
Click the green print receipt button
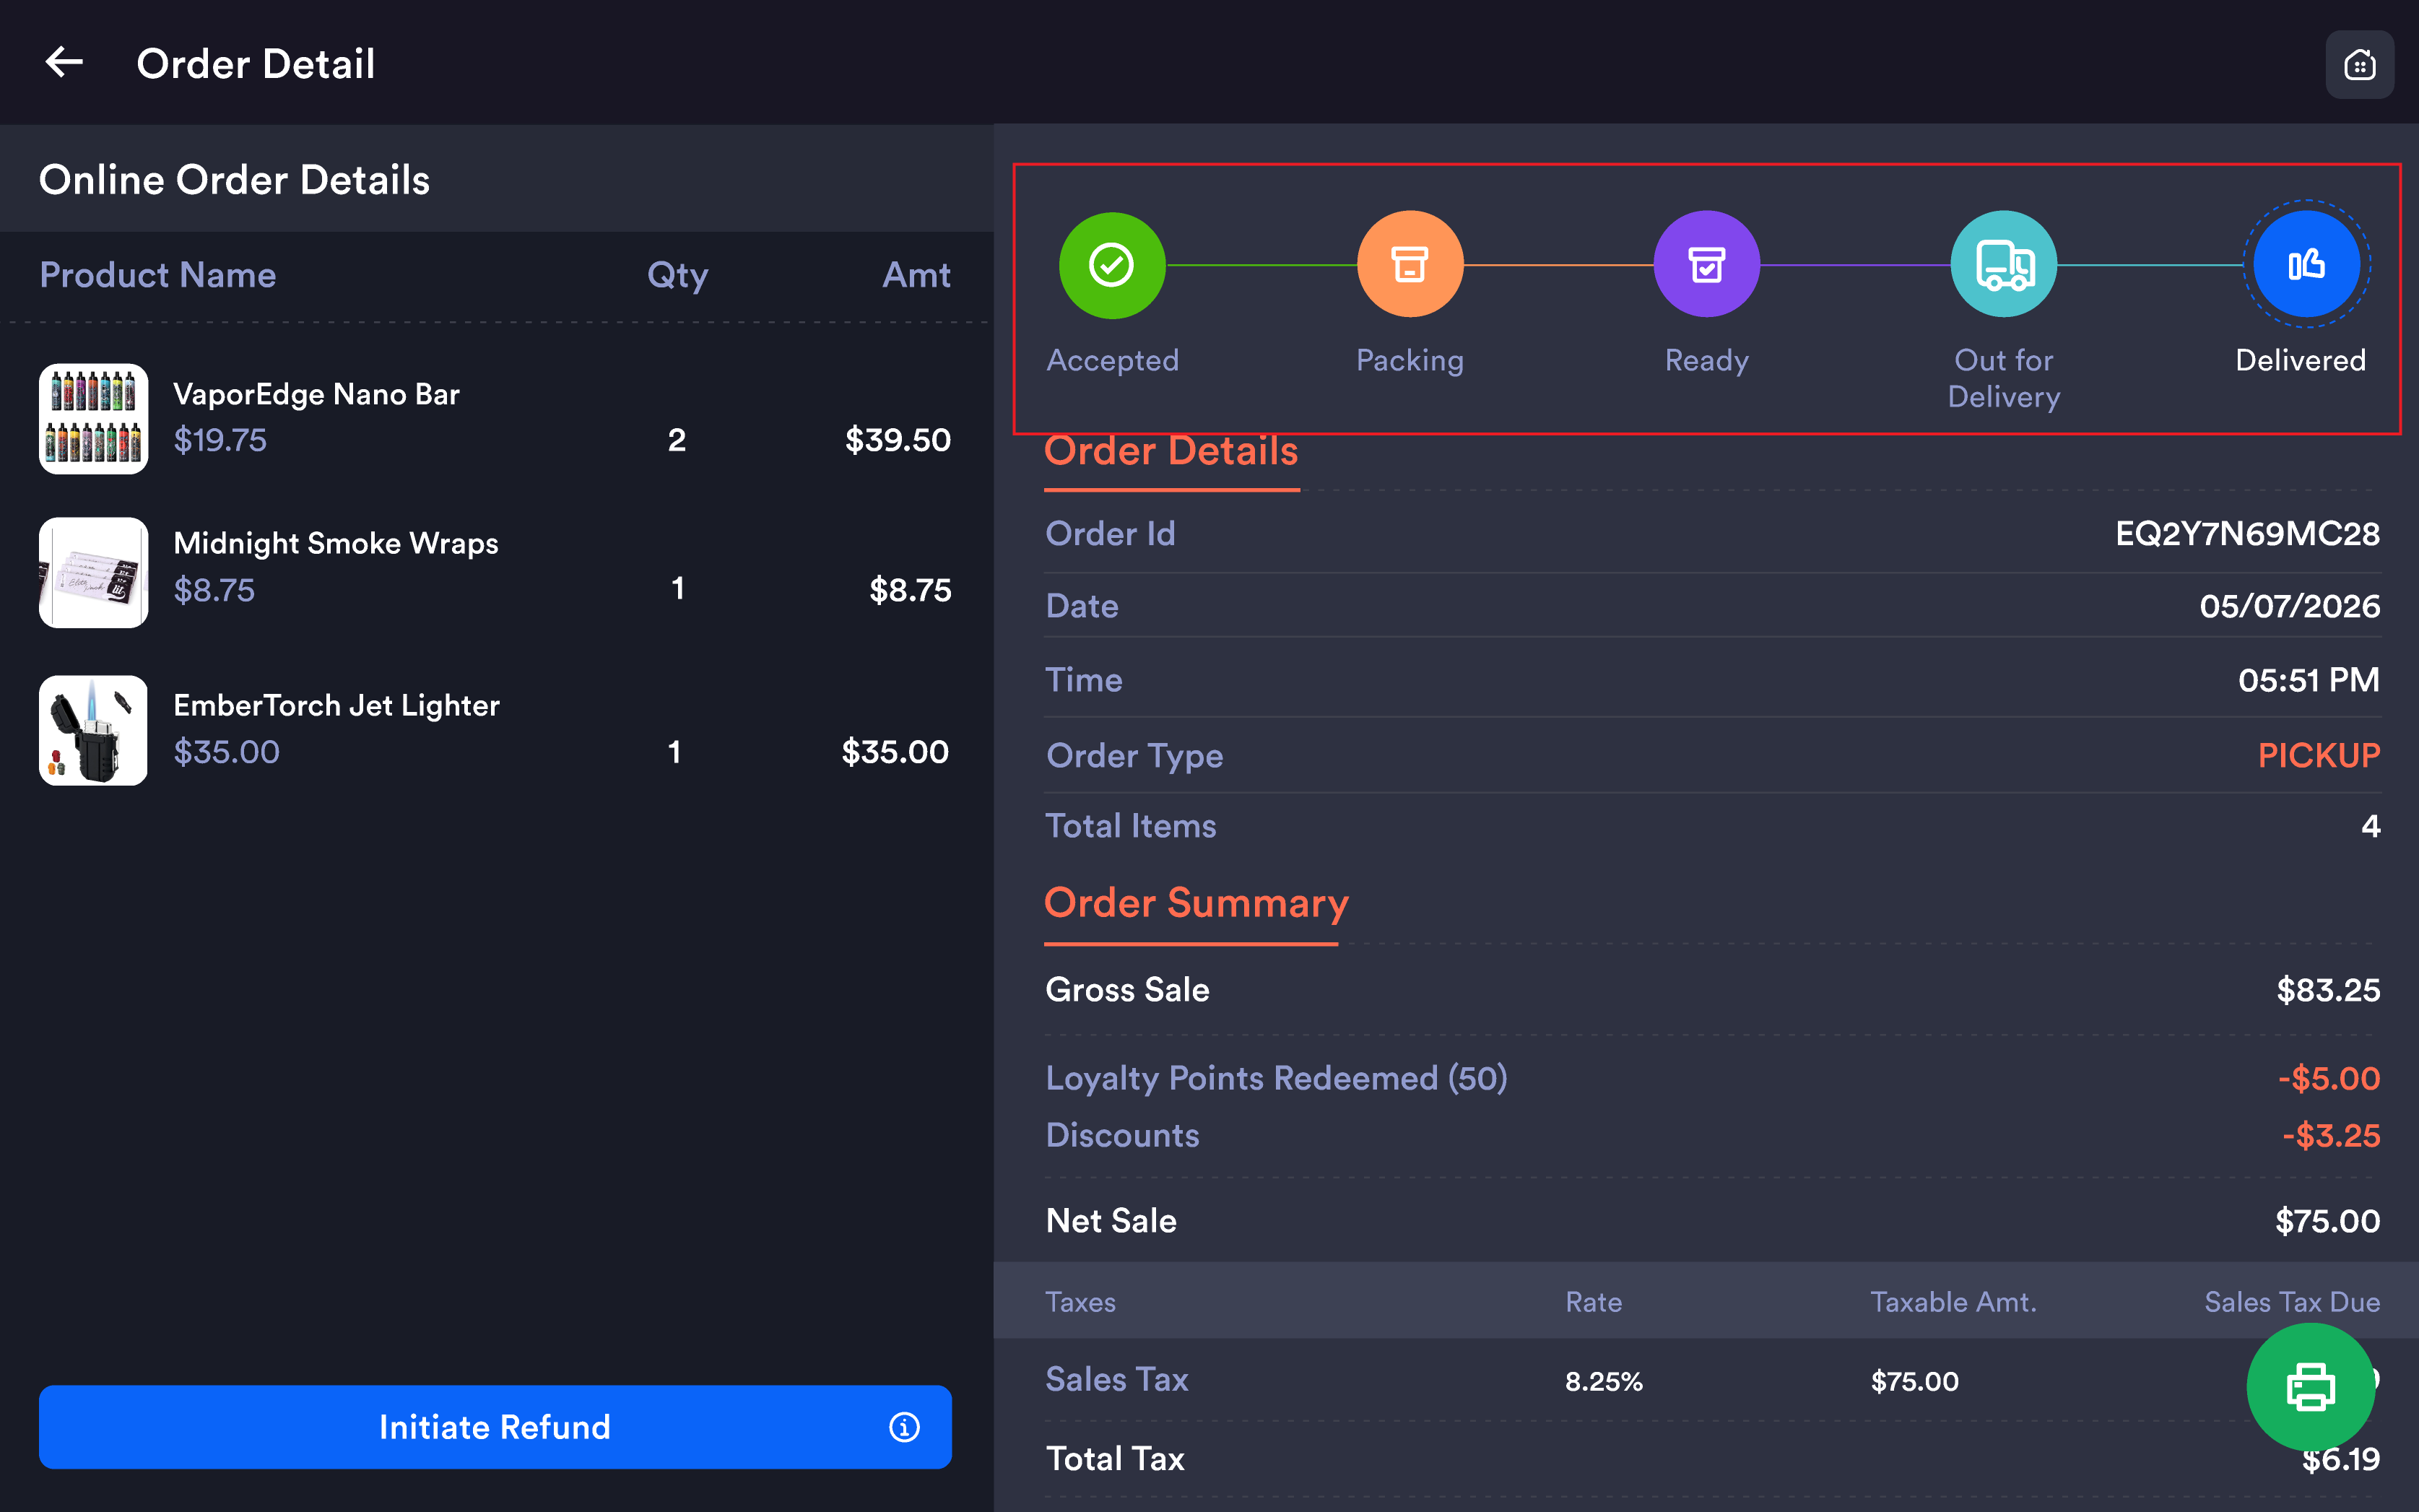(x=2310, y=1387)
